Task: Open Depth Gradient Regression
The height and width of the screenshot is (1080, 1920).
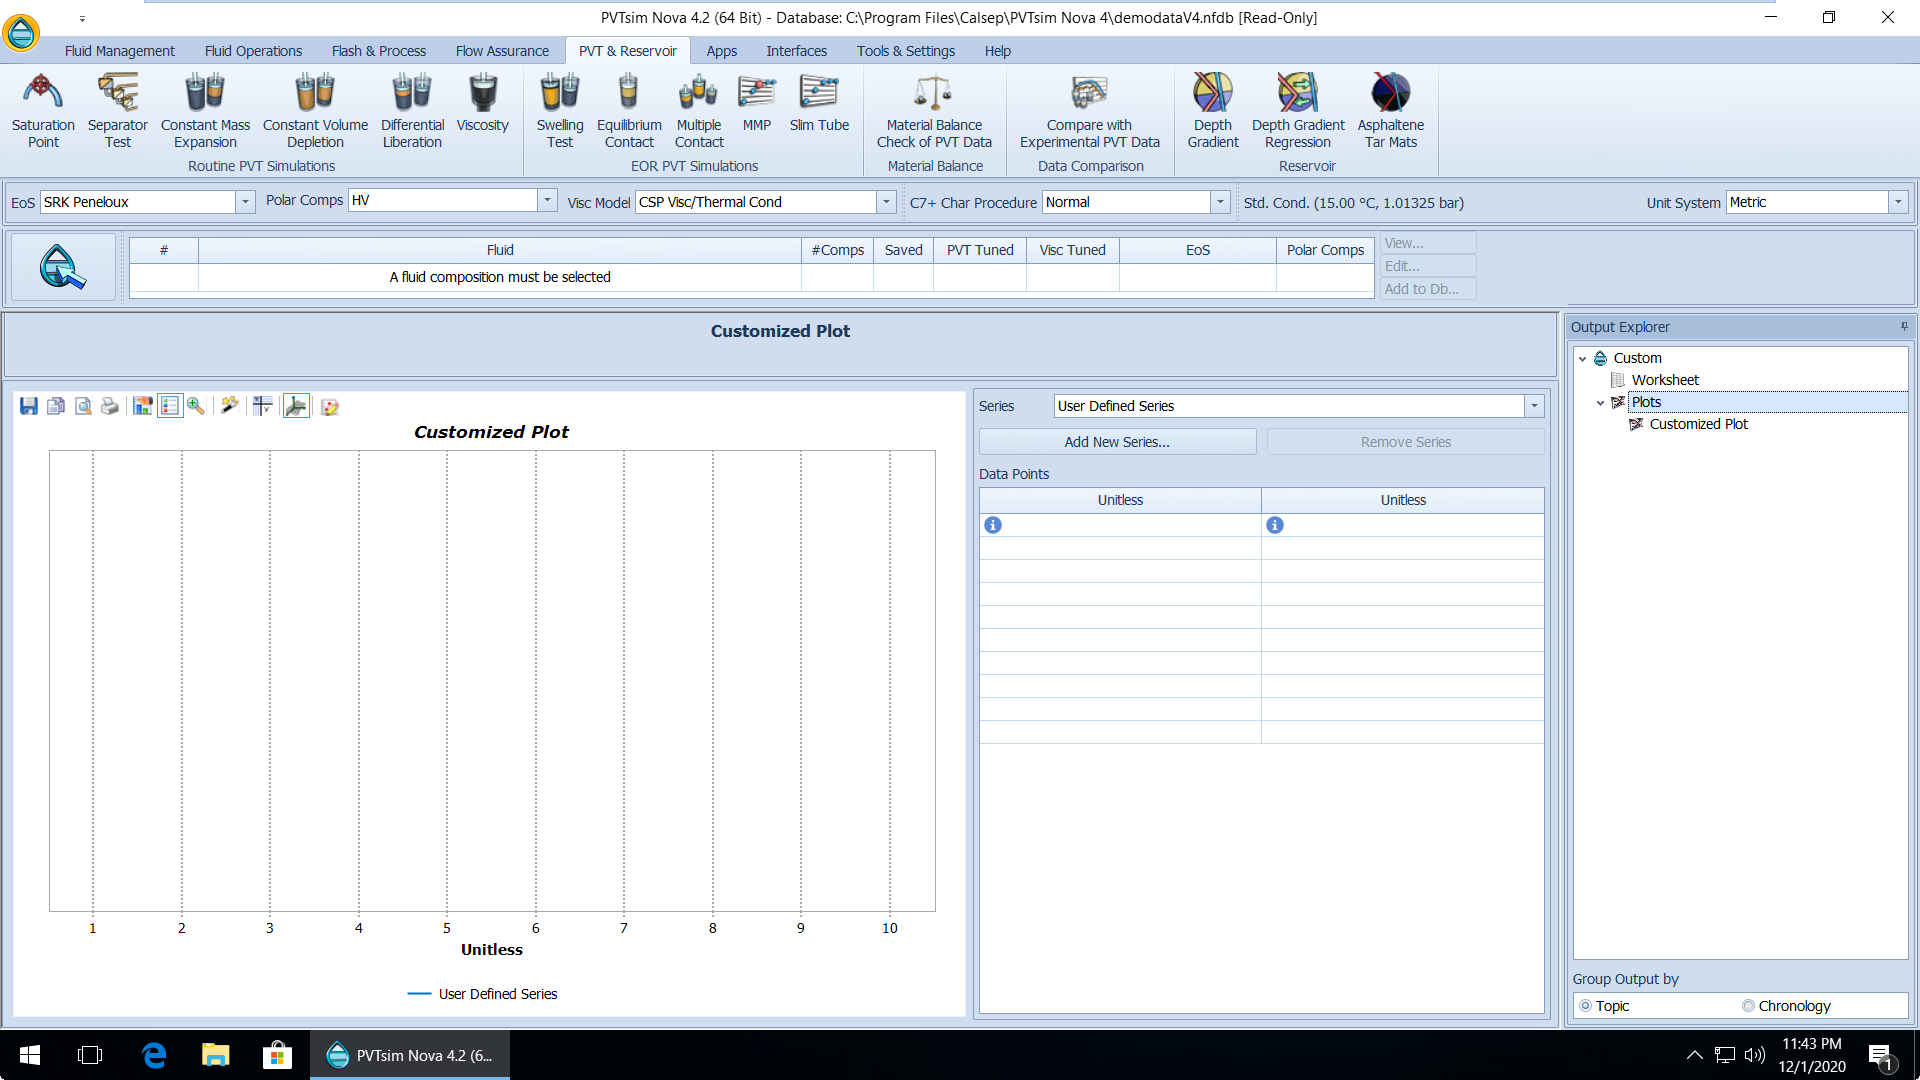Action: tap(1298, 110)
